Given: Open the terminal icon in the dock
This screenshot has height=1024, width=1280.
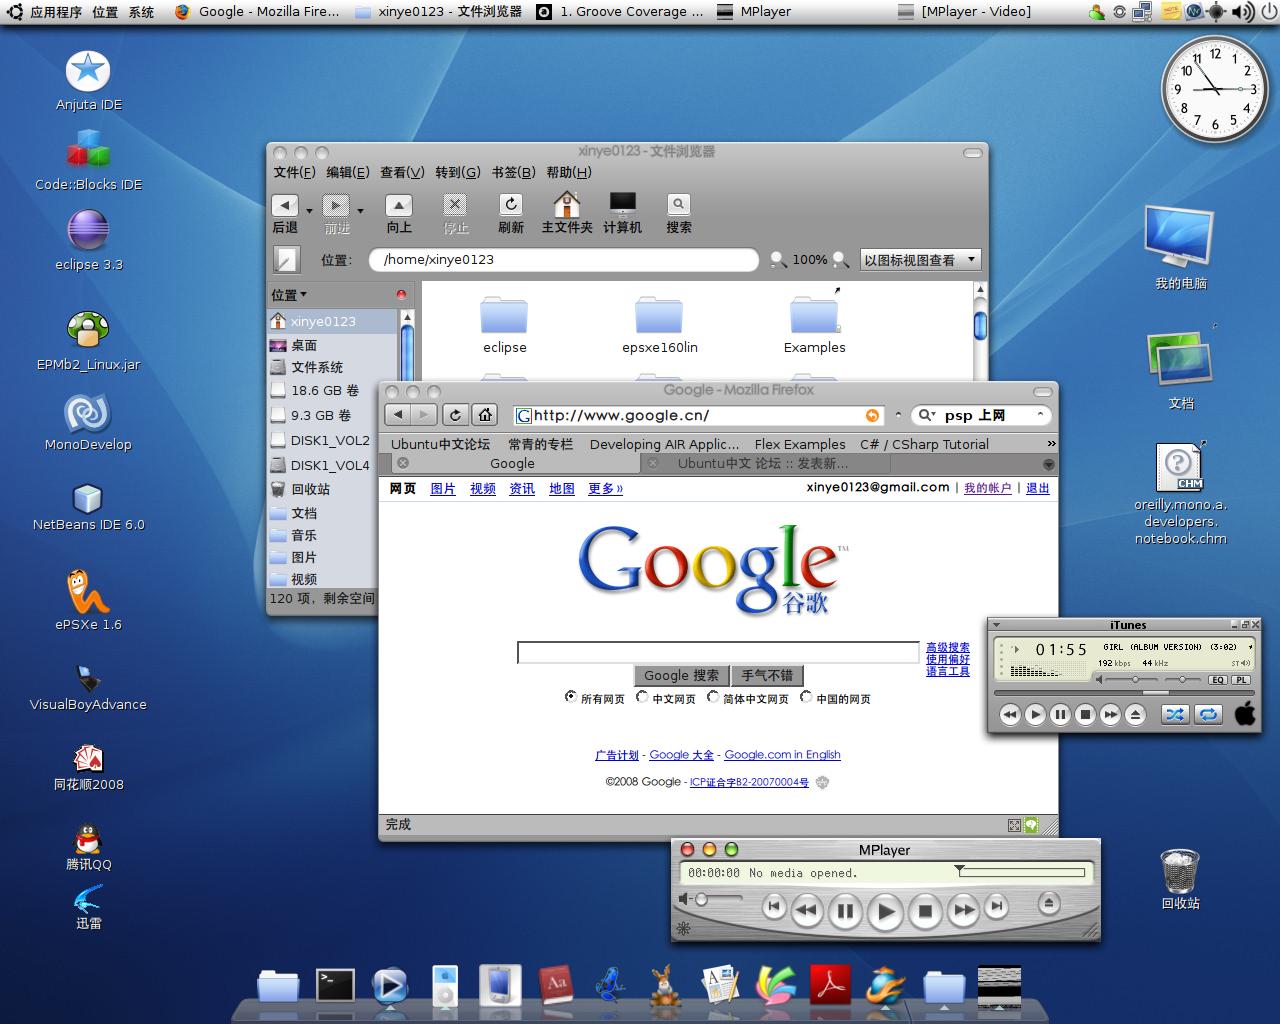Looking at the screenshot, I should 335,985.
